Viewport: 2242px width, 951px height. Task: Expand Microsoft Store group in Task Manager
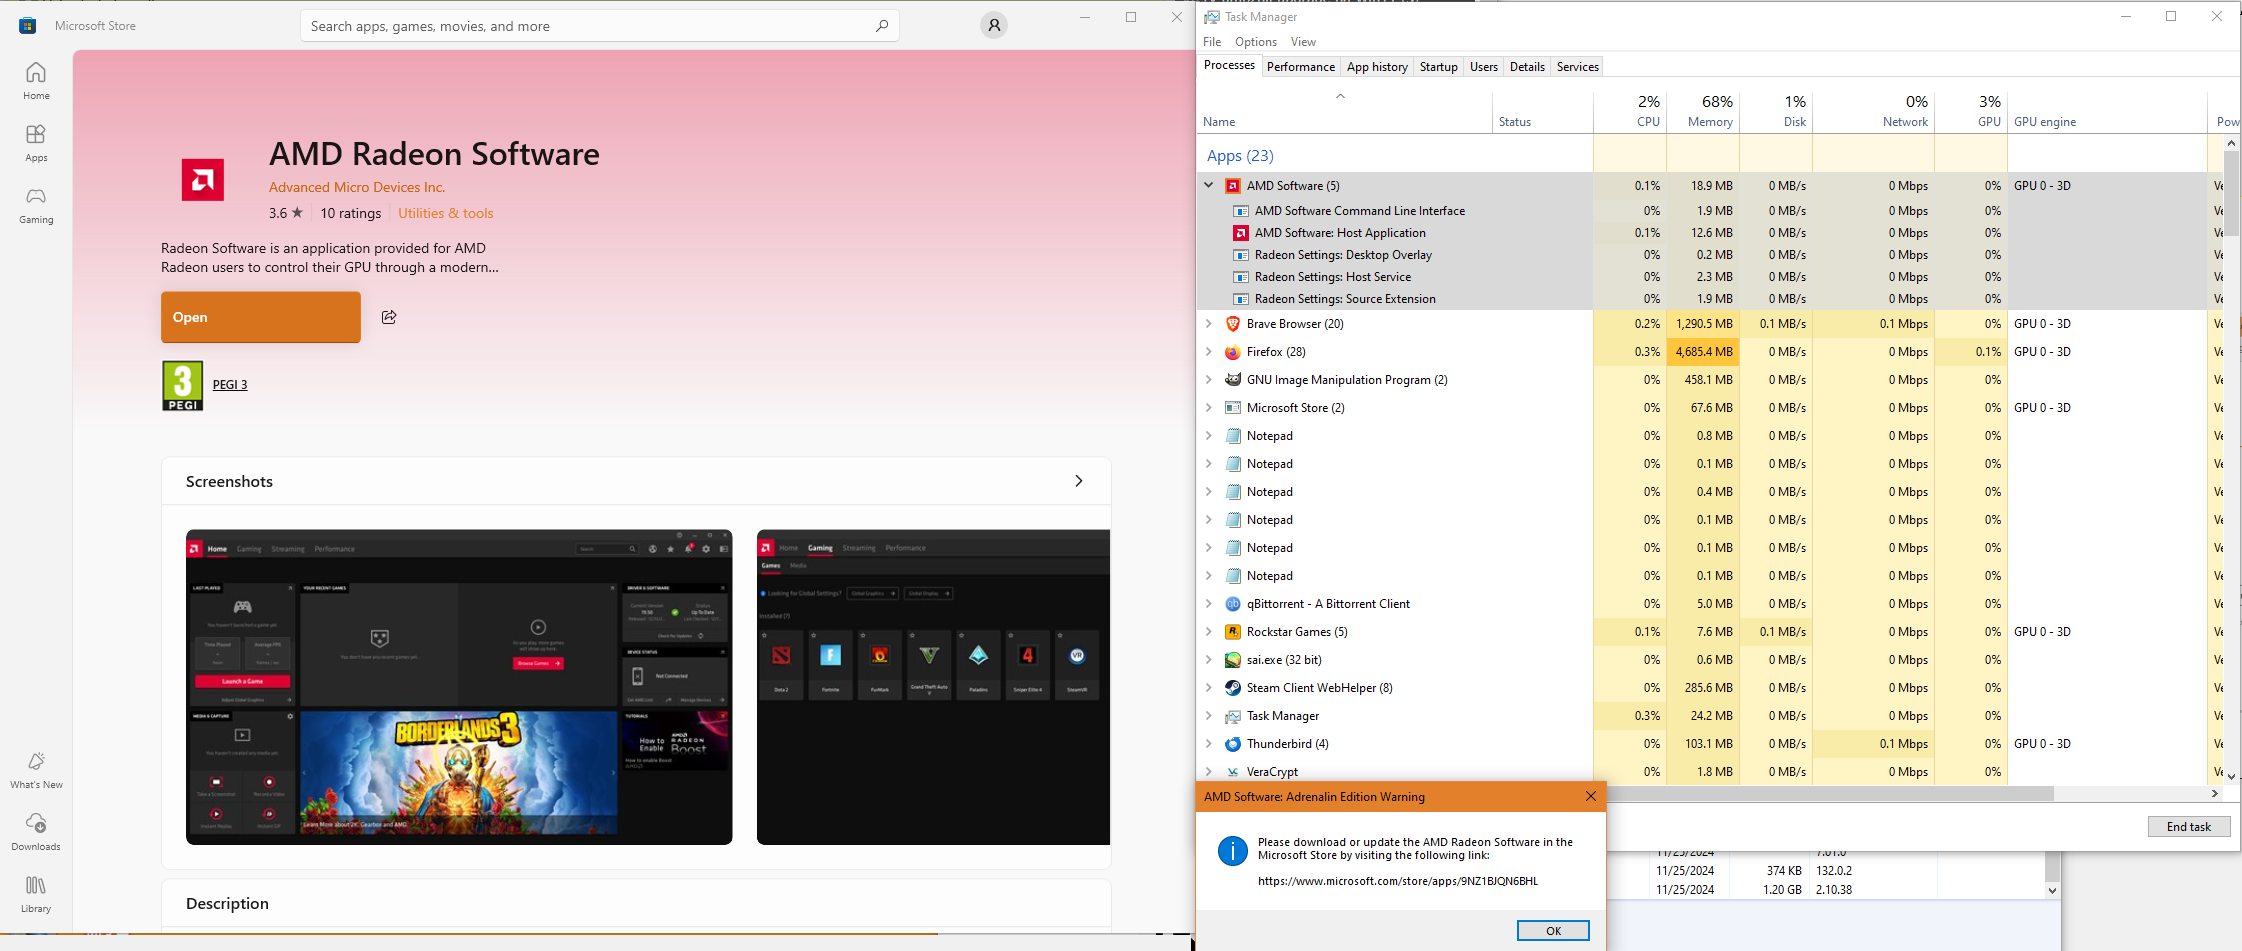click(1209, 408)
